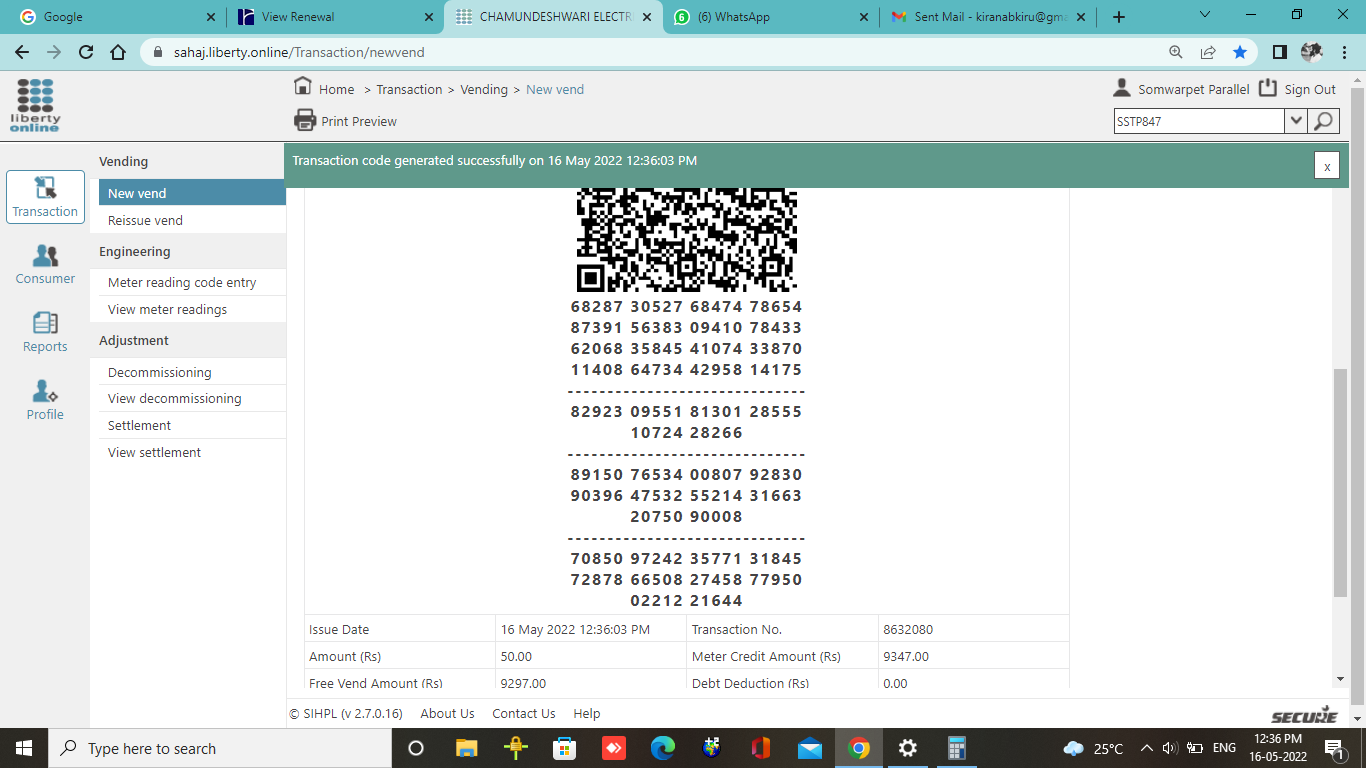Show hidden system tray icons
This screenshot has width=1366, height=768.
pyautogui.click(x=1147, y=748)
